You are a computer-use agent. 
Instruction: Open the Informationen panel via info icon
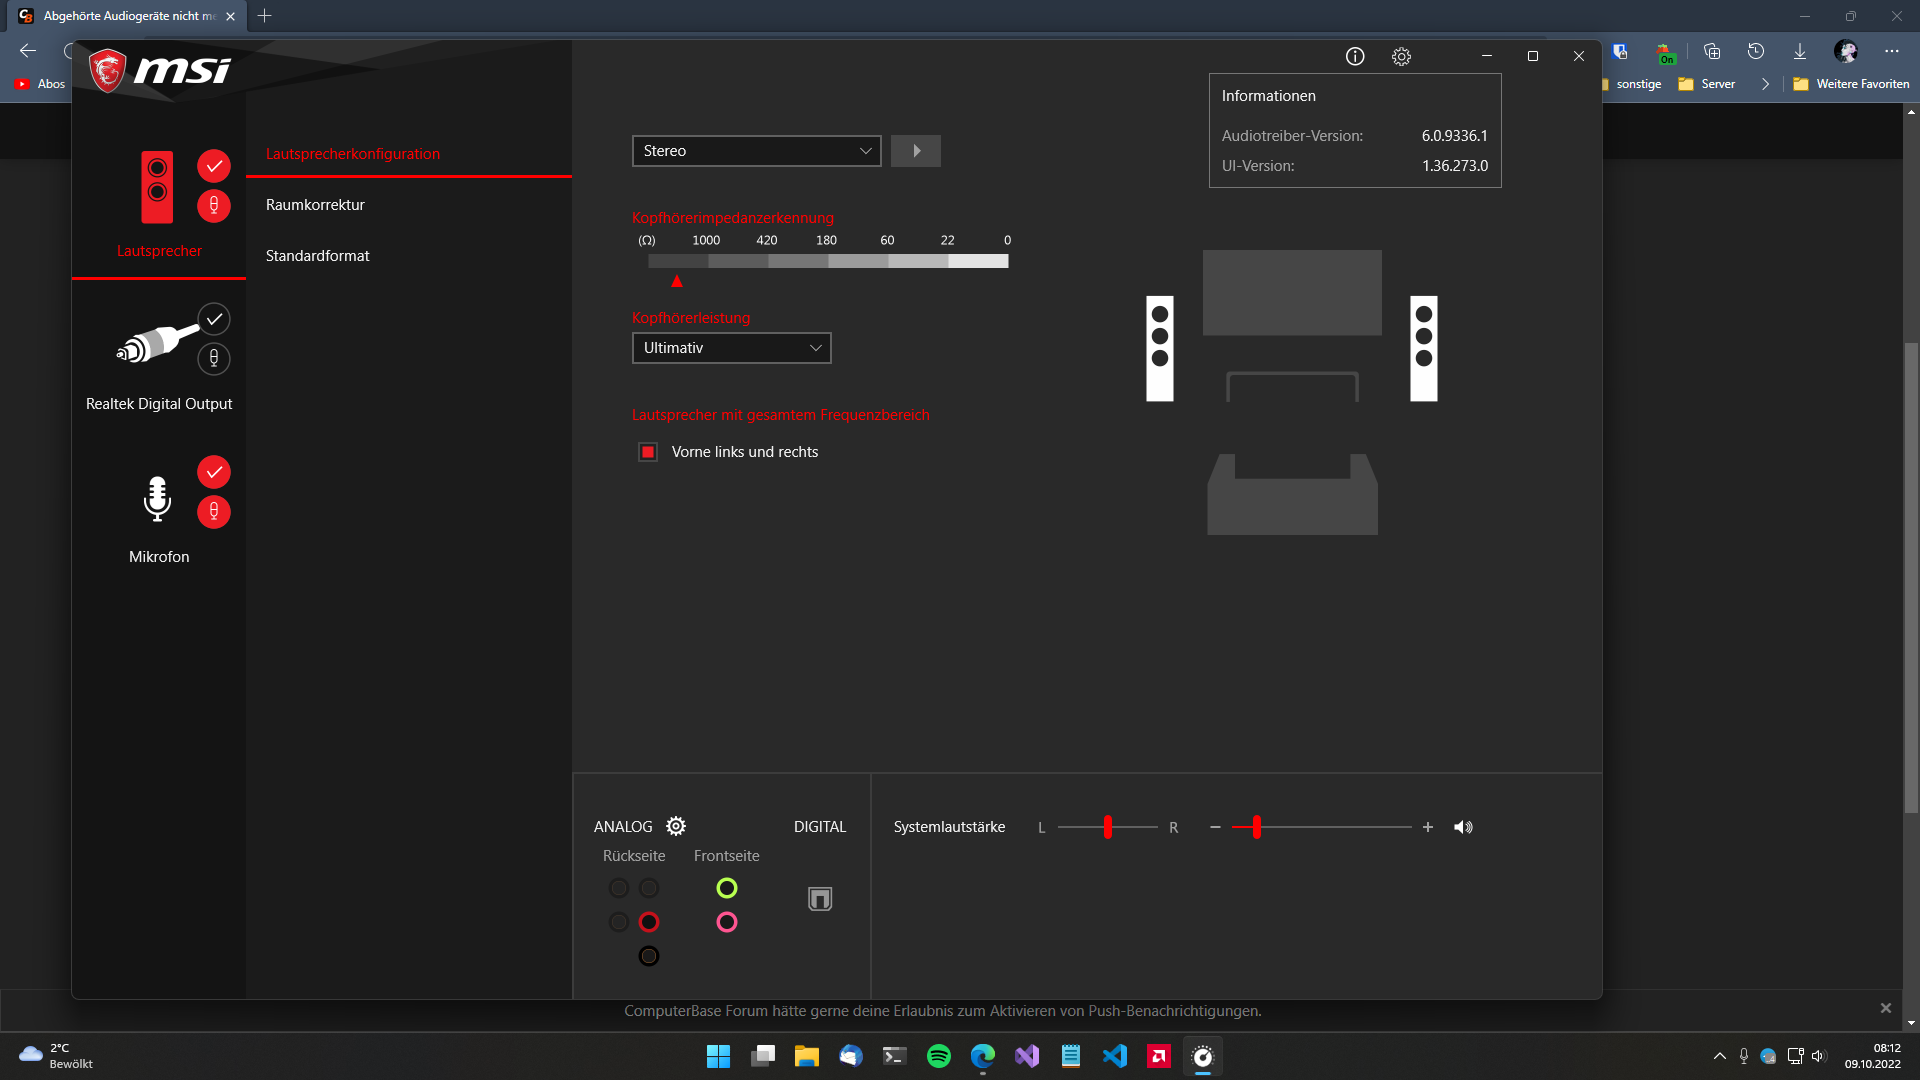click(1355, 56)
